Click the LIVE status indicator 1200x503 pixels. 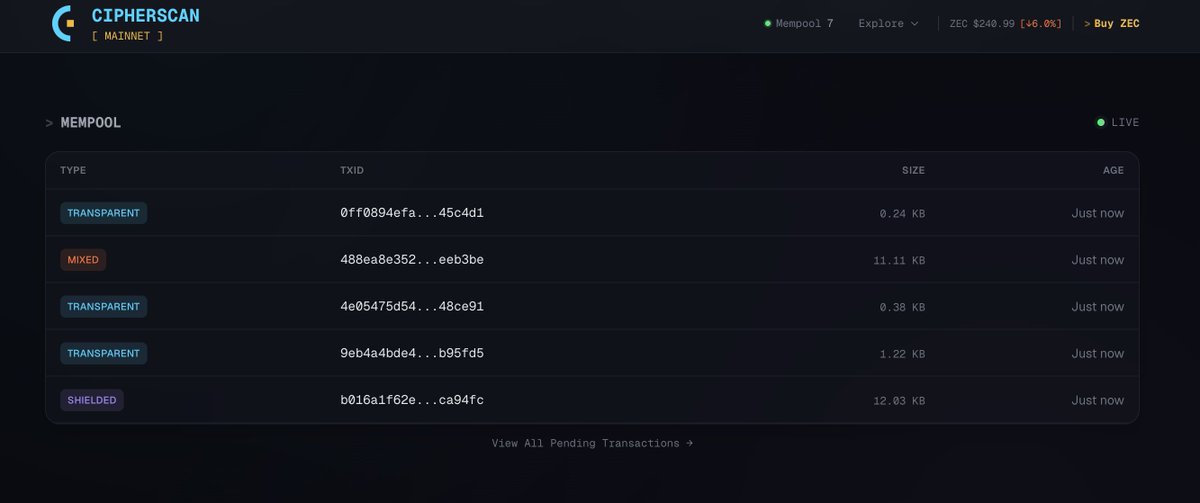tap(1118, 122)
